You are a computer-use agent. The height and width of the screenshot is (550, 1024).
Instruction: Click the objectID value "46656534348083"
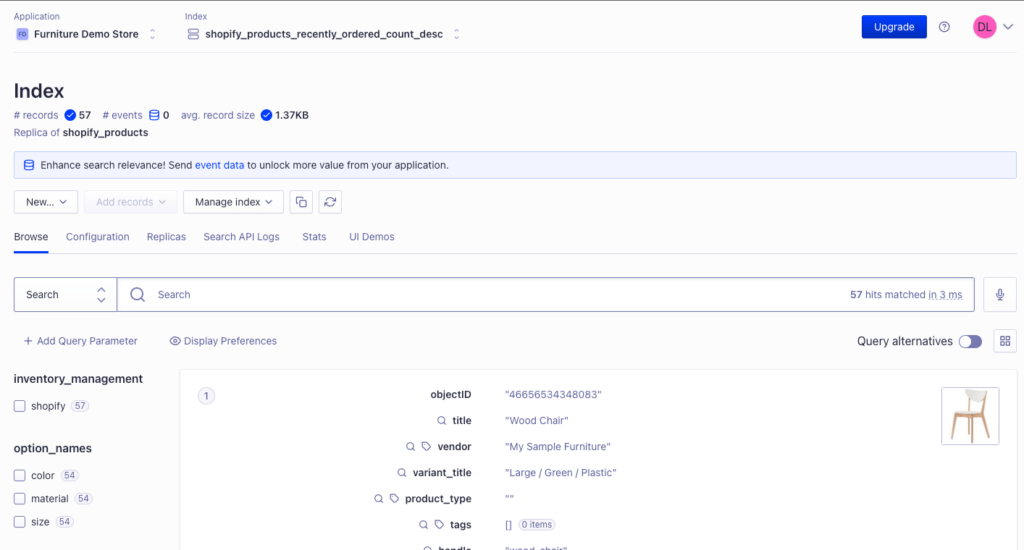click(x=553, y=395)
